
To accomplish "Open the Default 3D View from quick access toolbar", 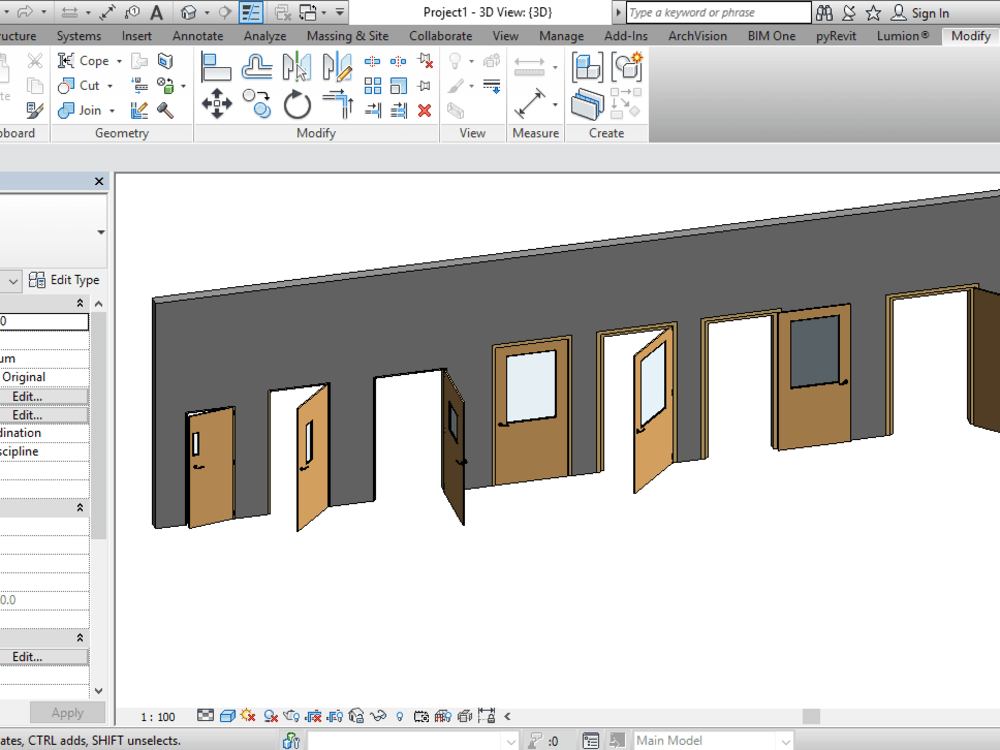I will pos(189,13).
